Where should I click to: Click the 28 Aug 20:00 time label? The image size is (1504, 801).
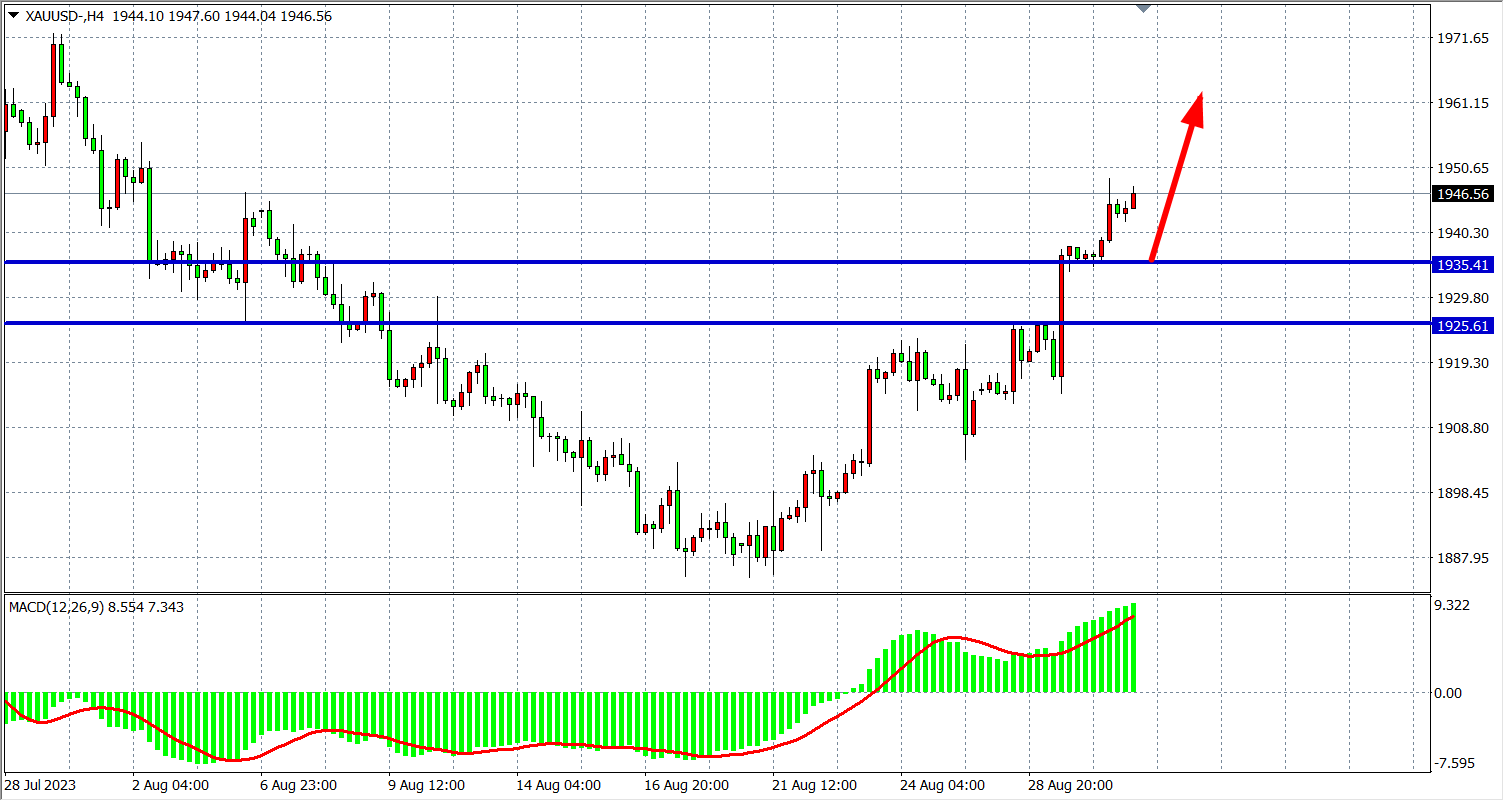coord(1073,785)
